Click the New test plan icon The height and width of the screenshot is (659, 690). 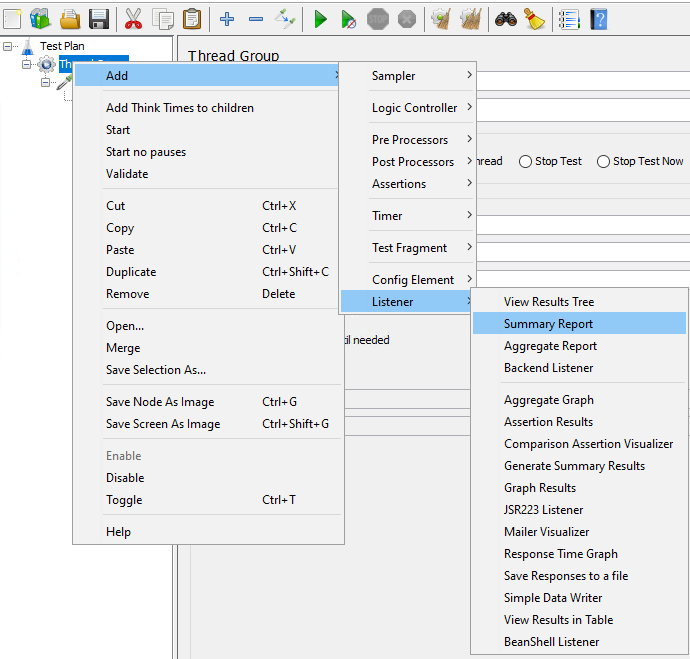(12, 18)
